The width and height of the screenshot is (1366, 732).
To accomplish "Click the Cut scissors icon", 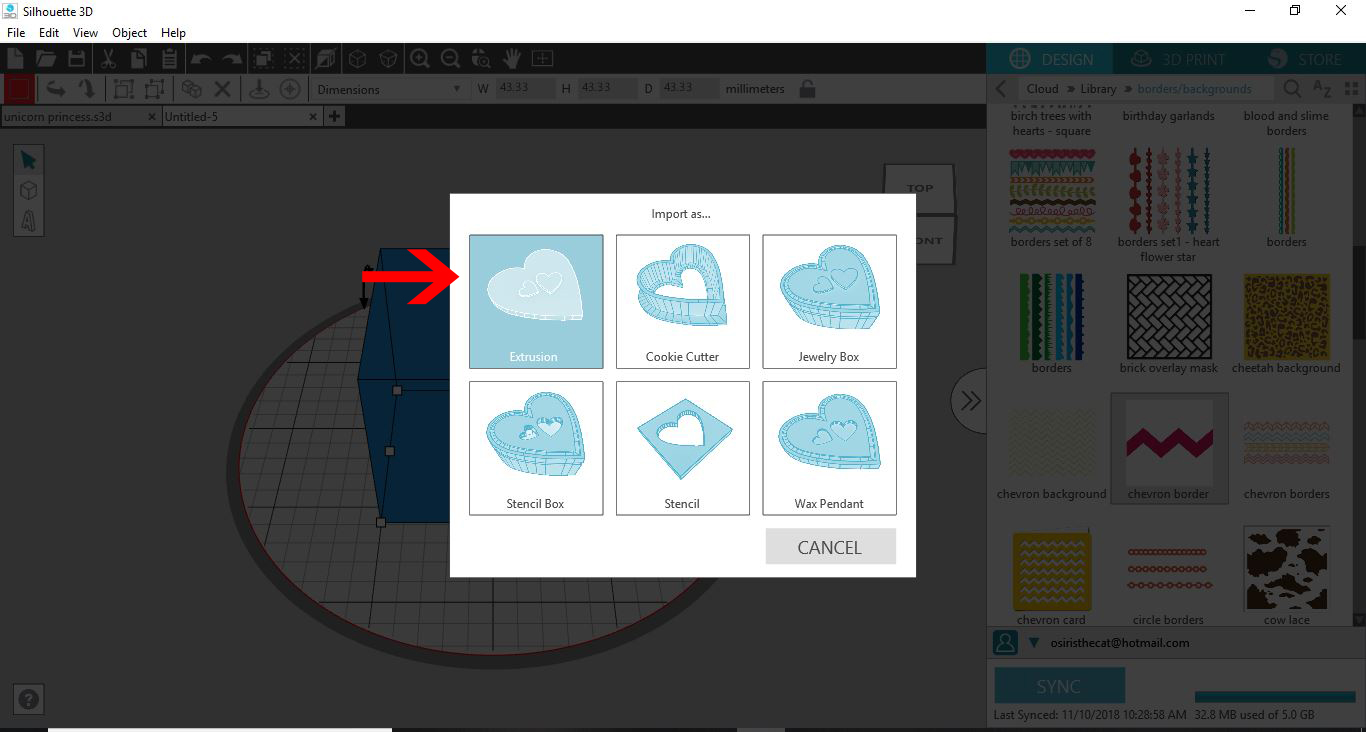I will (x=108, y=59).
